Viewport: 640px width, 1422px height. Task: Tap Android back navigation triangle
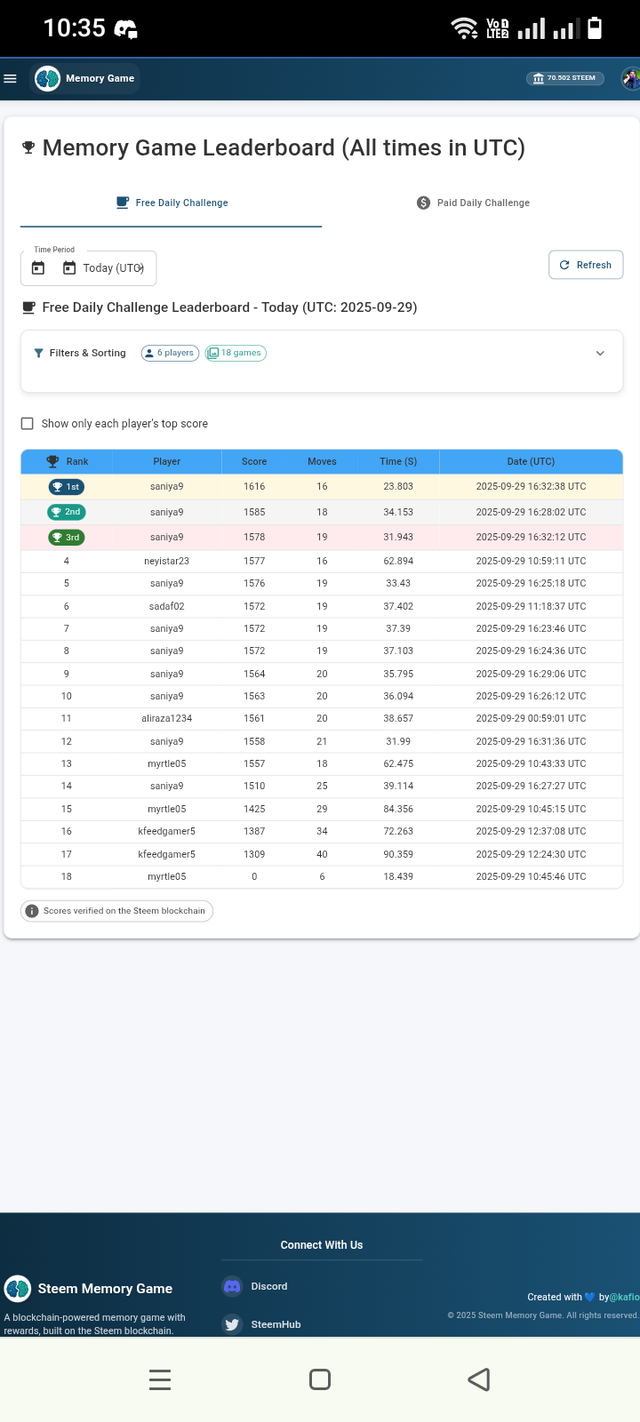click(478, 1380)
